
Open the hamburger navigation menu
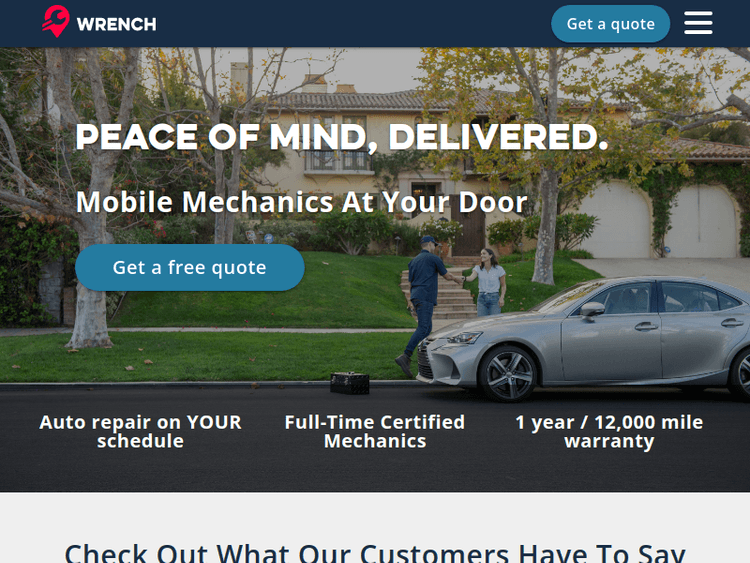(698, 23)
